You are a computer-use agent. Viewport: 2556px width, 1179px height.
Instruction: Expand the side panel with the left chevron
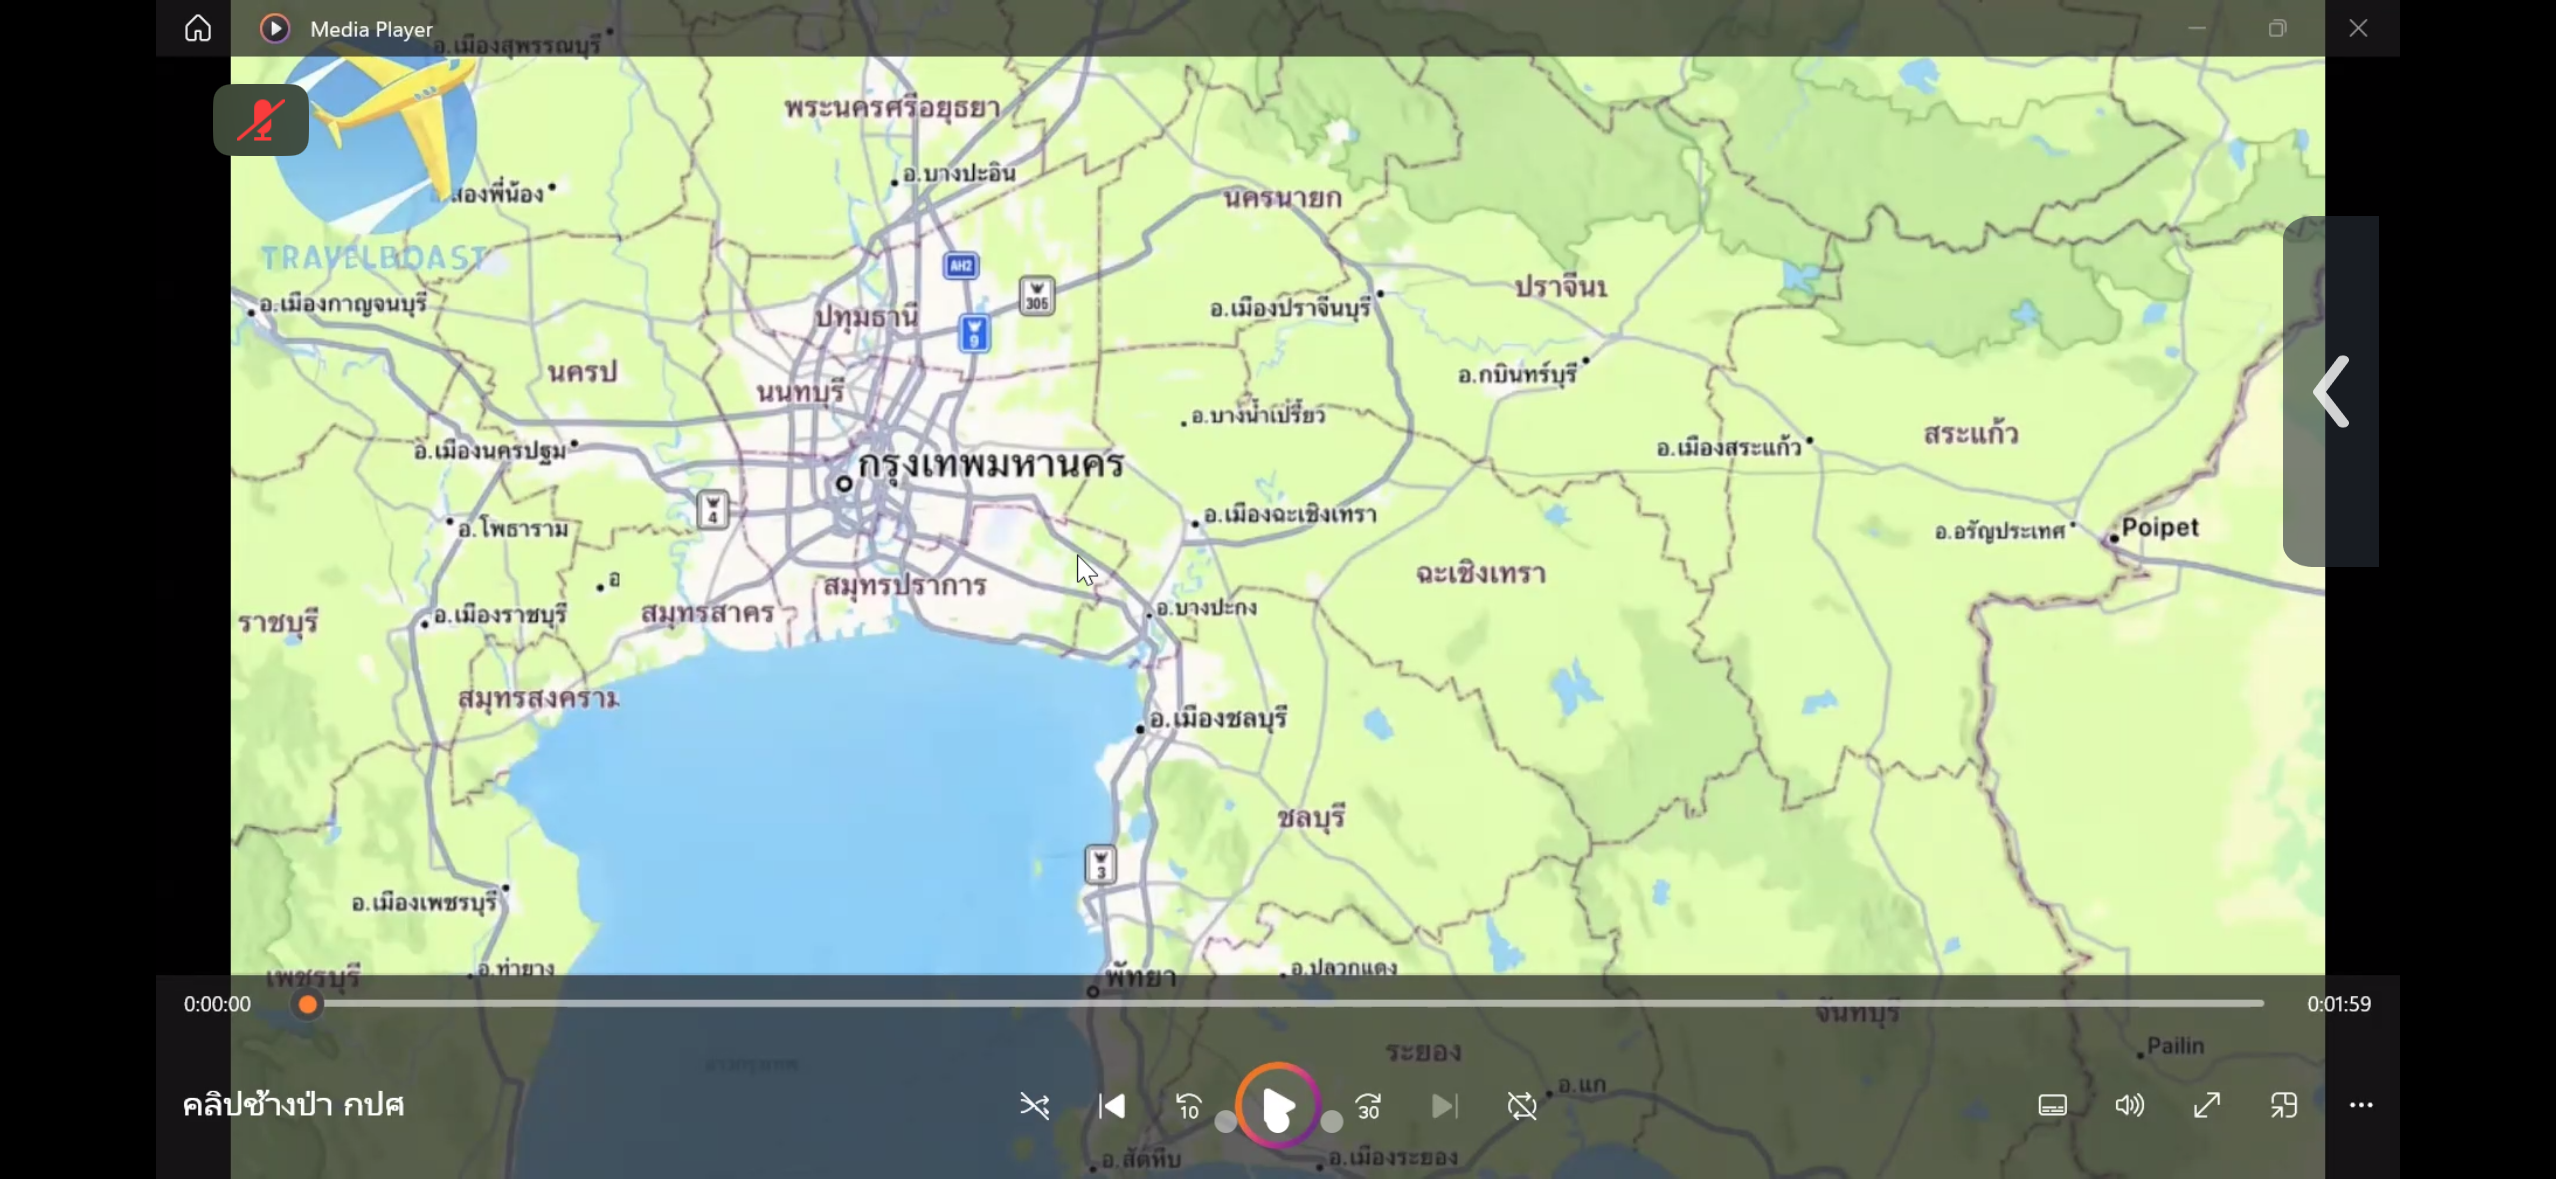tap(2331, 392)
